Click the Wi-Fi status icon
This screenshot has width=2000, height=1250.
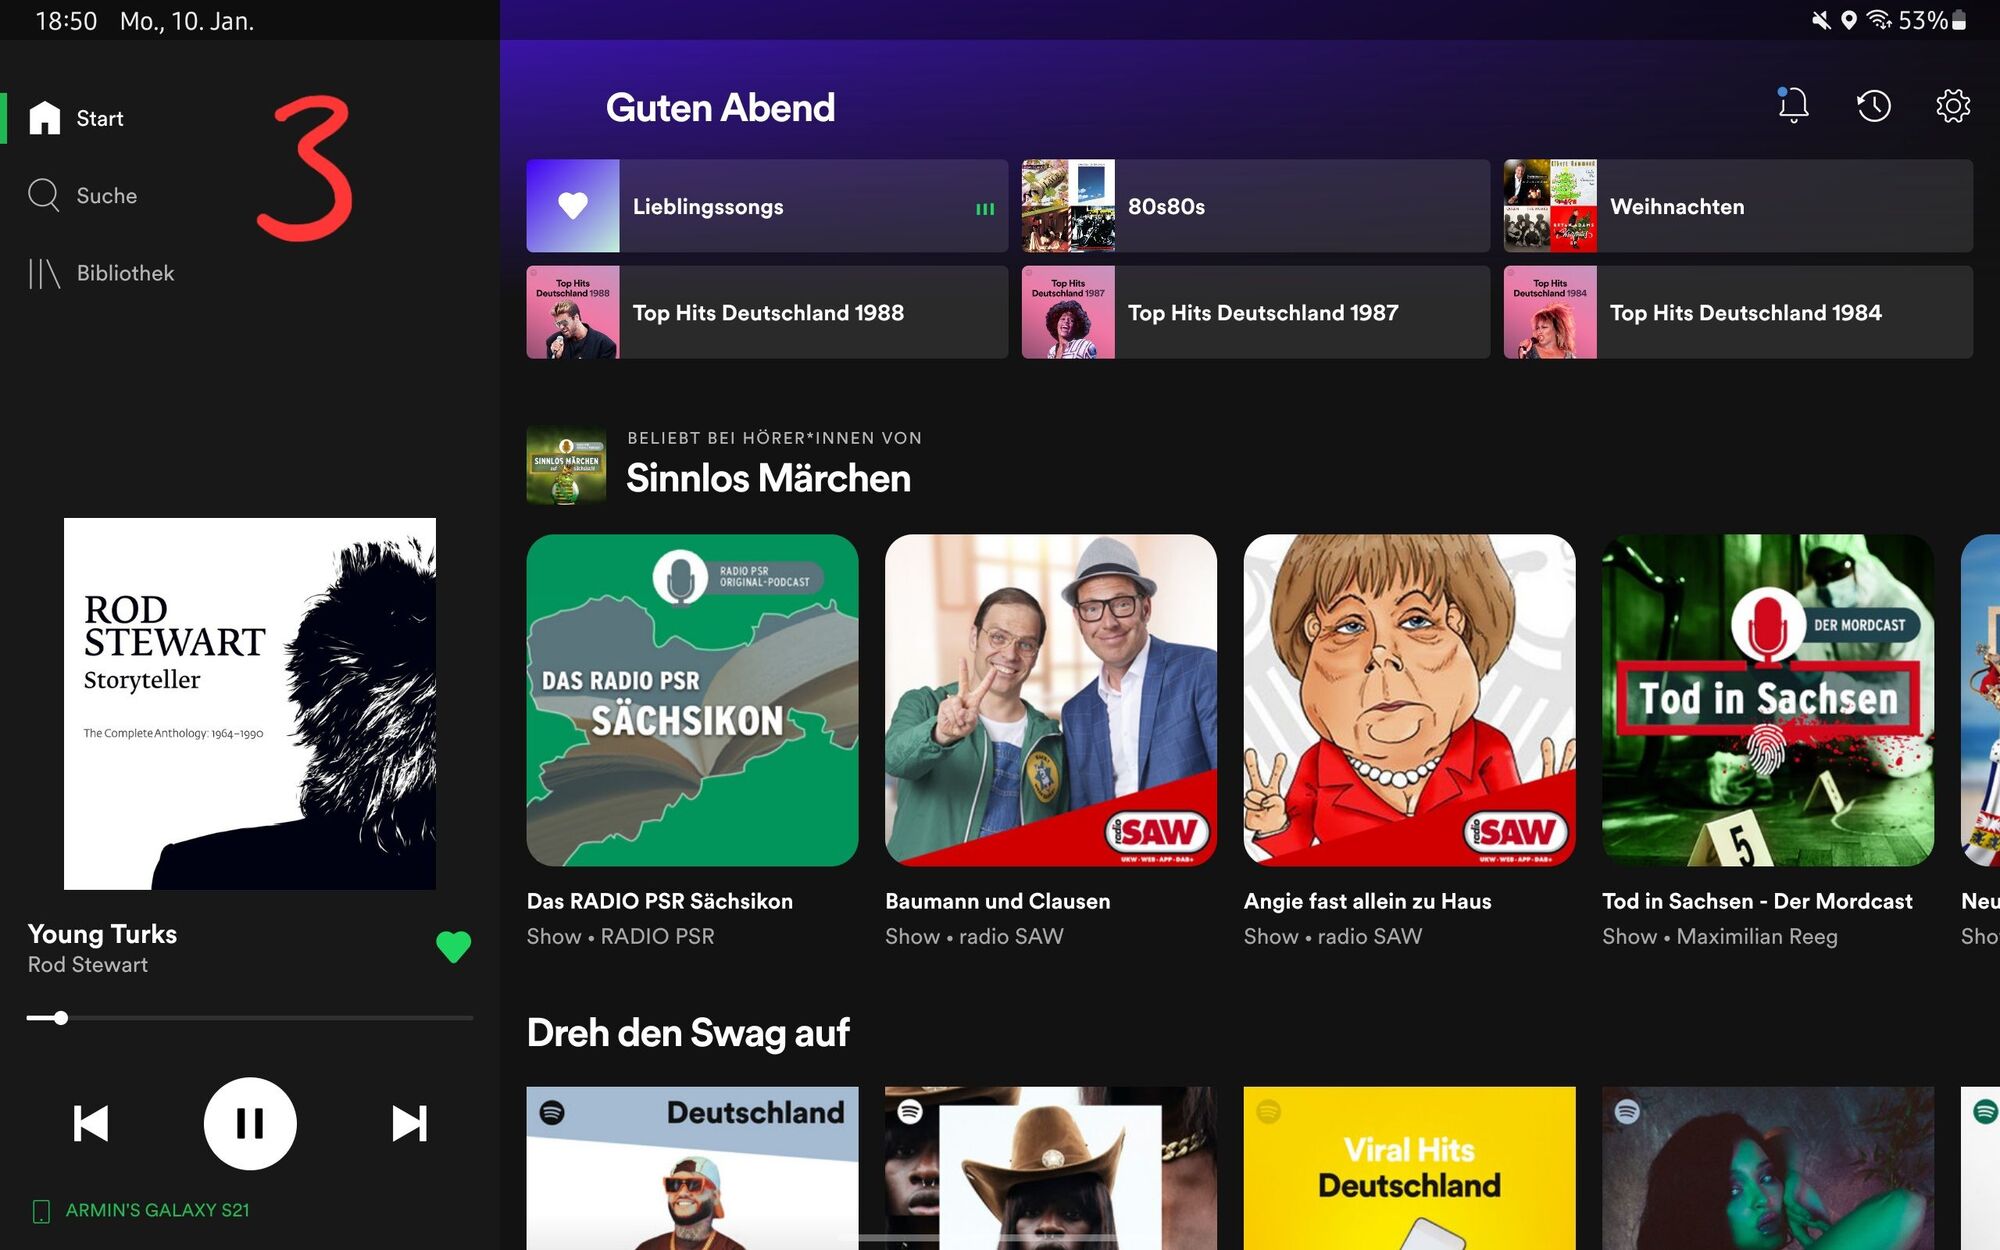(1879, 20)
